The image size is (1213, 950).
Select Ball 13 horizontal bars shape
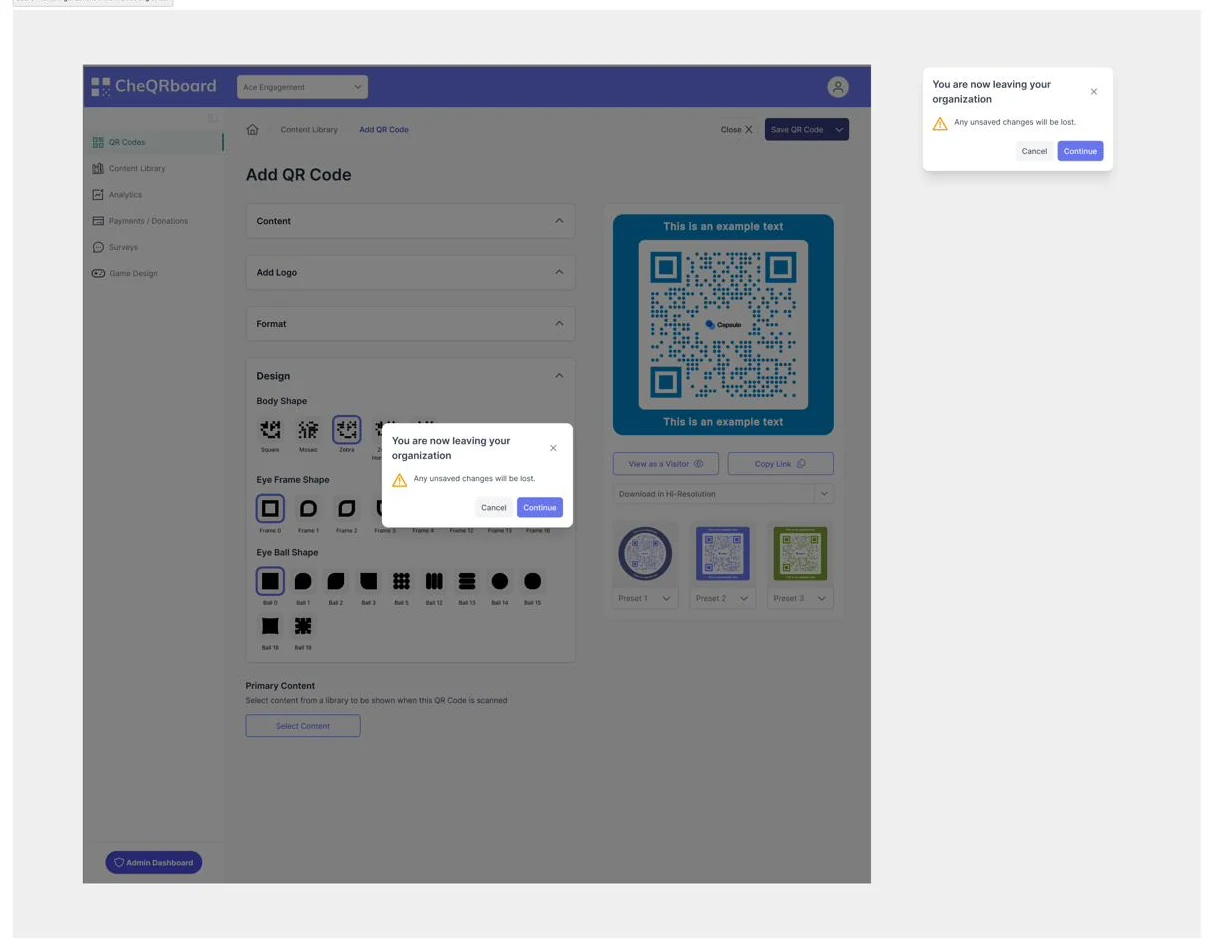tap(467, 581)
